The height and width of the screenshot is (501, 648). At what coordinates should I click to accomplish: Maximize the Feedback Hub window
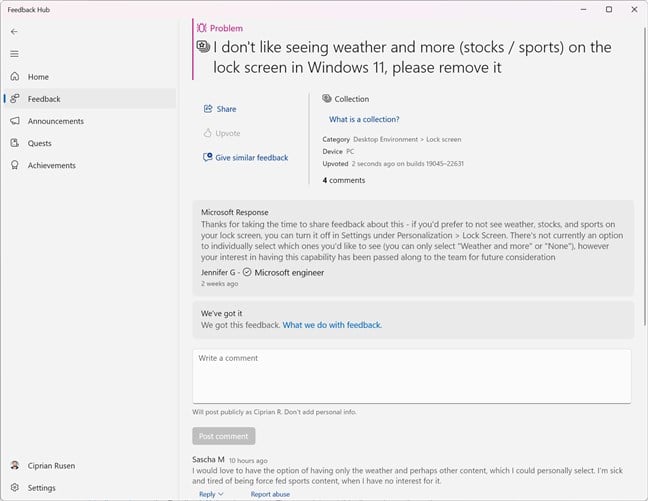[x=609, y=9]
